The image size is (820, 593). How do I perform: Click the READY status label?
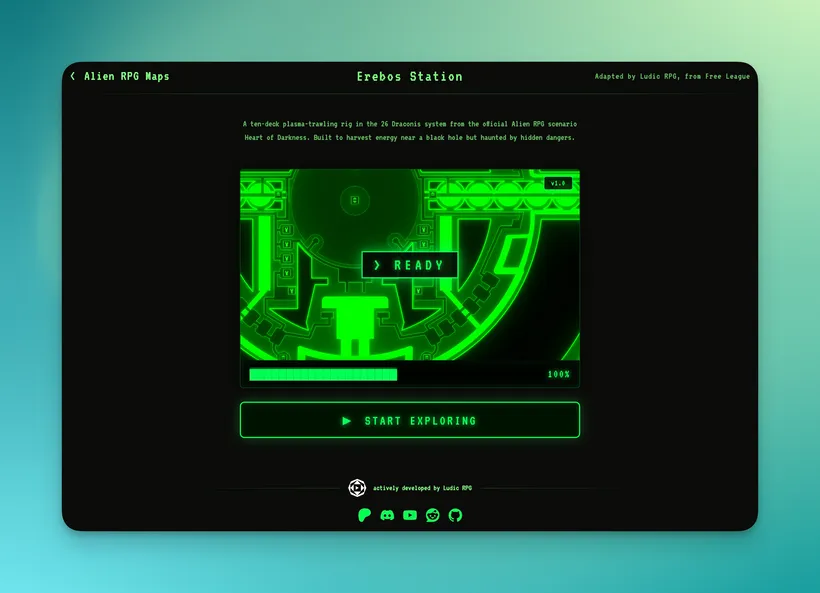[x=410, y=265]
